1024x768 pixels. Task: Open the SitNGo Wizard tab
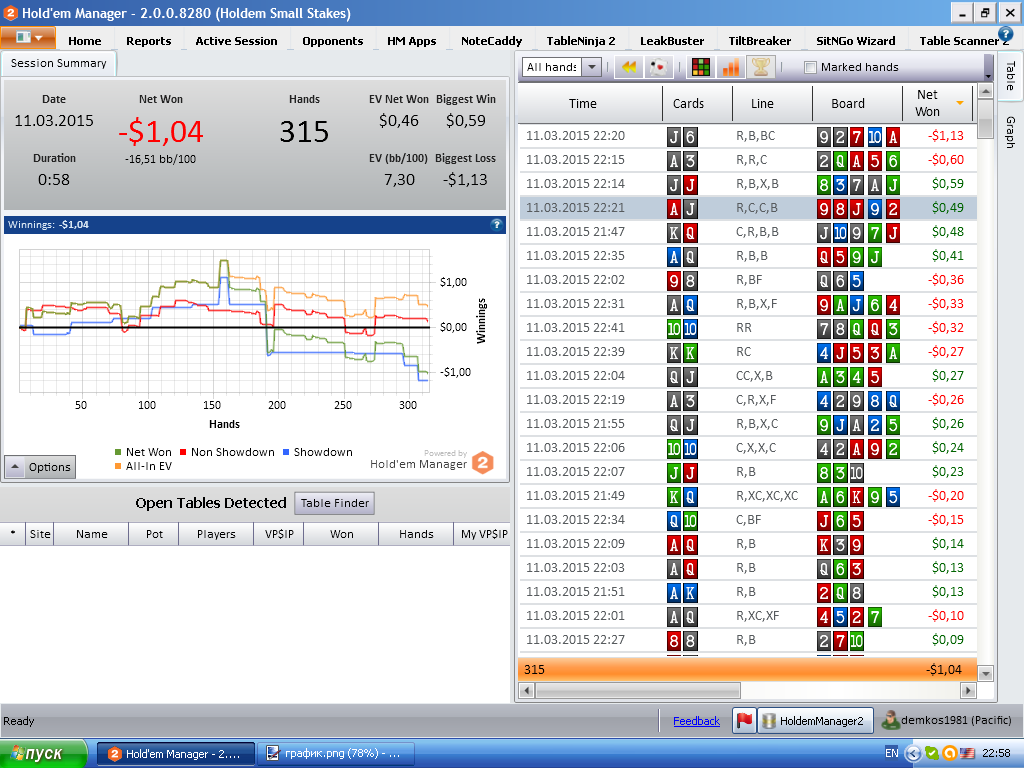pyautogui.click(x=856, y=40)
